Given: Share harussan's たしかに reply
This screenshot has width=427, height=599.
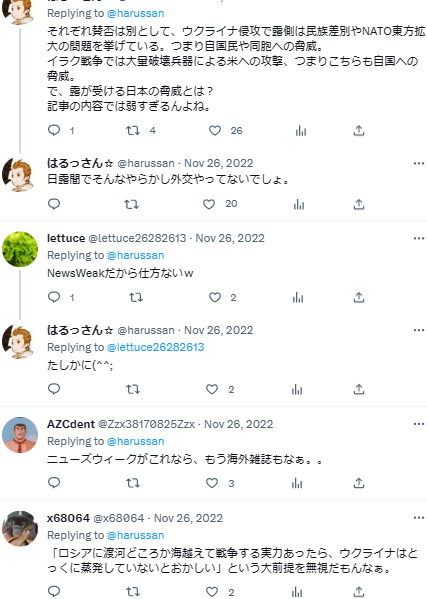Looking at the screenshot, I should click(x=359, y=389).
